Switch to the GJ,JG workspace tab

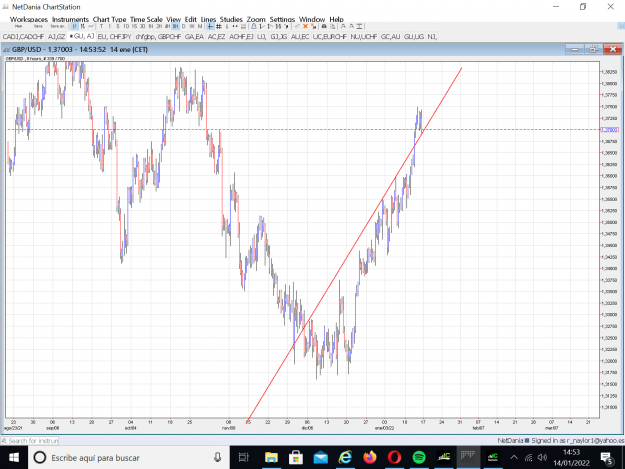[279, 37]
